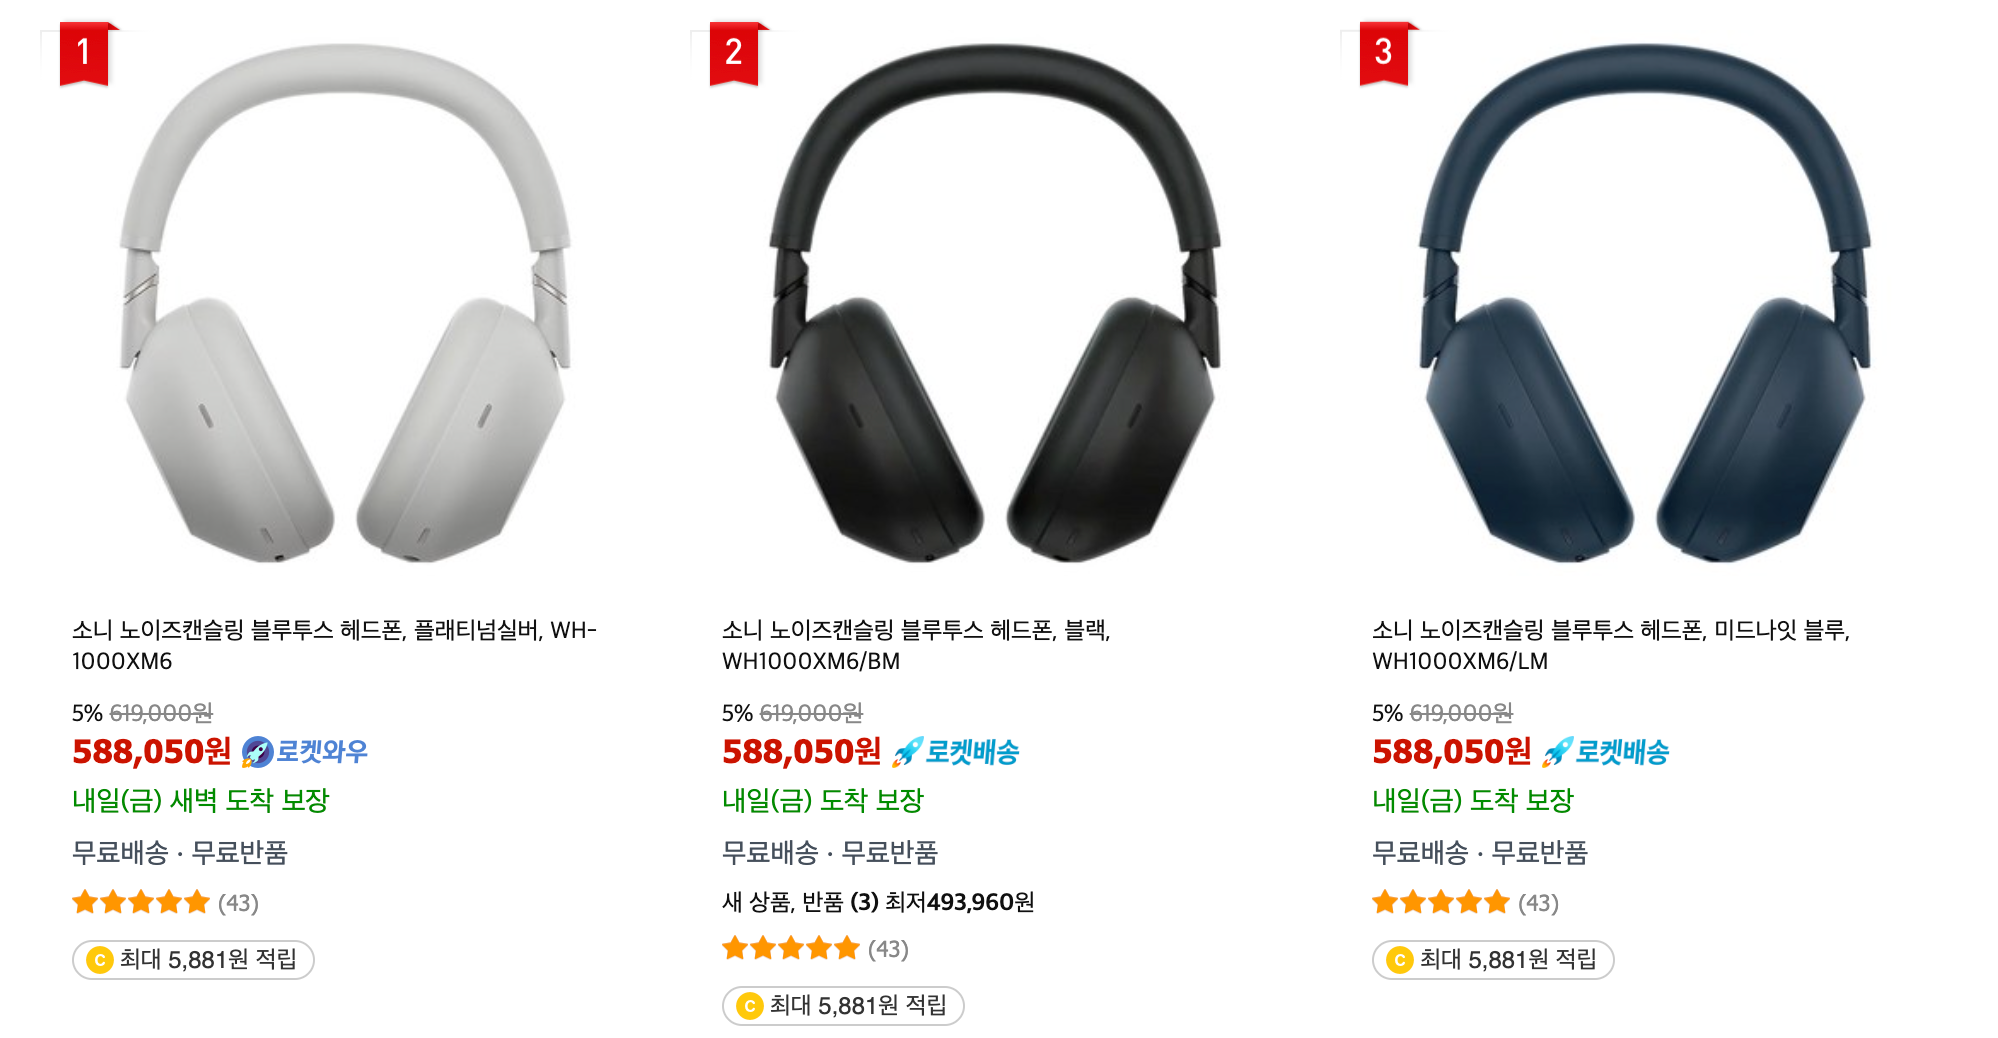Click the coin icon in silver headphone's 적립 pill
1998x1038 pixels.
pos(99,960)
